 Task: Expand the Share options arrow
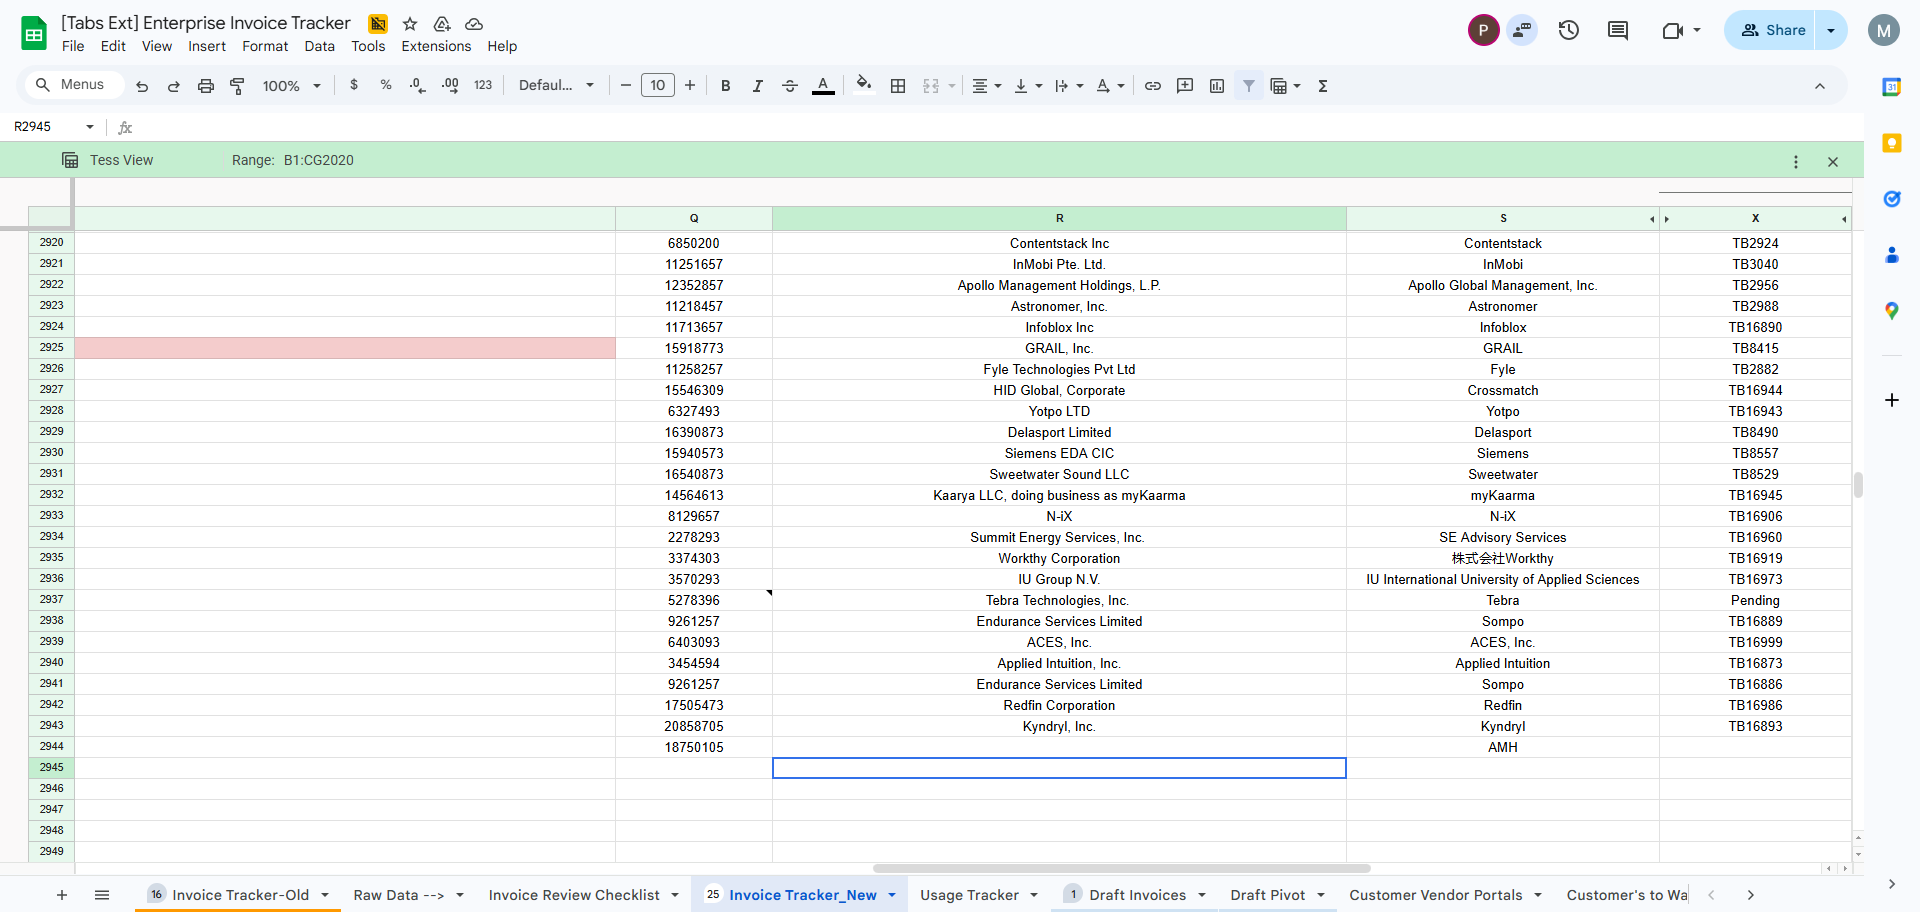(x=1831, y=31)
